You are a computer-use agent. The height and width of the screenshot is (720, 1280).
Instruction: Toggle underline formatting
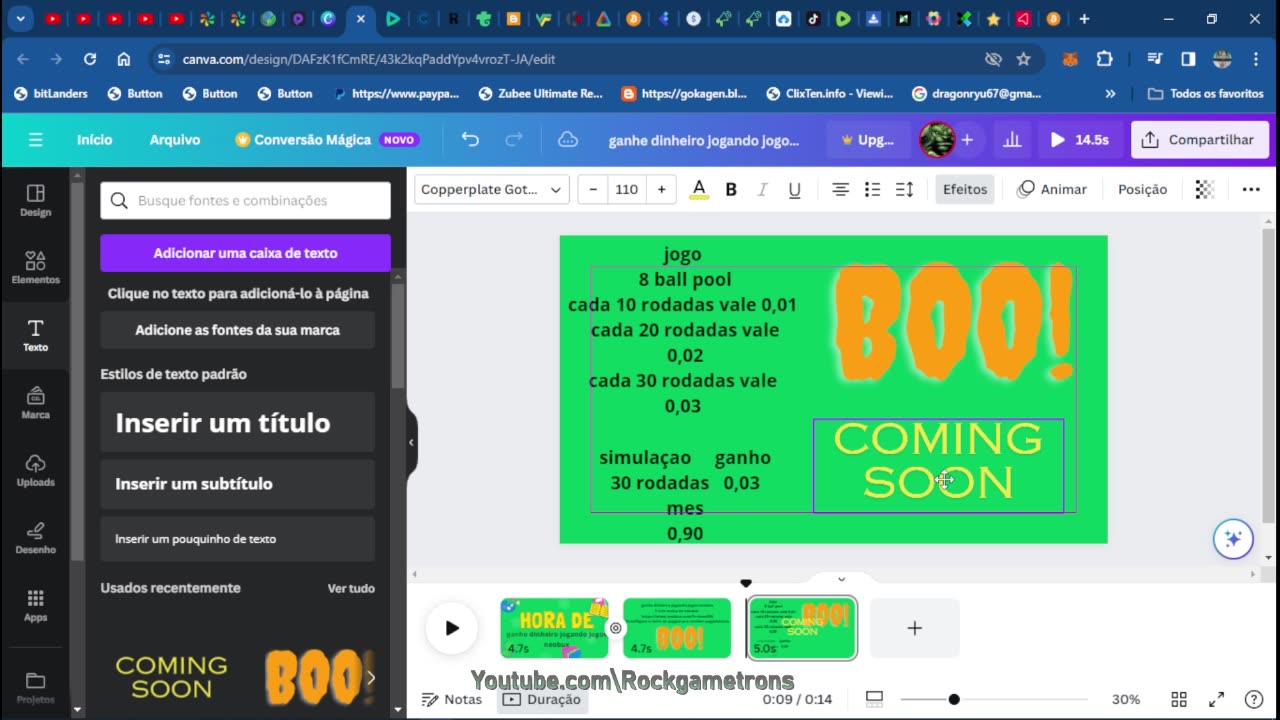point(794,189)
